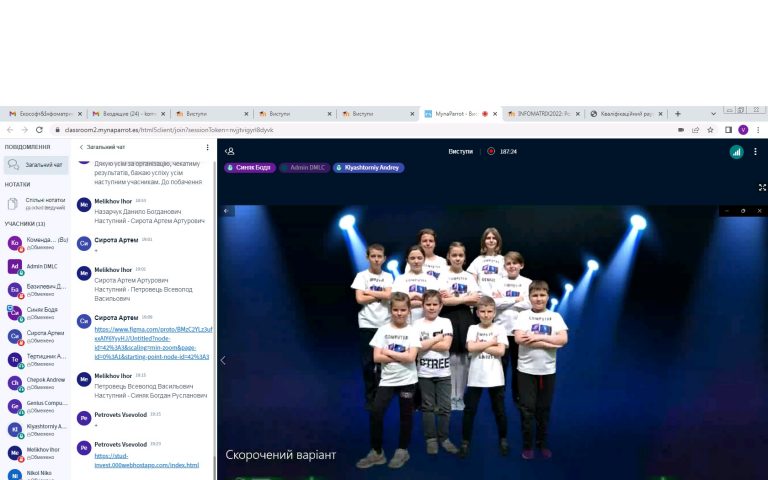Open the Загальний чат conversation

(36, 164)
